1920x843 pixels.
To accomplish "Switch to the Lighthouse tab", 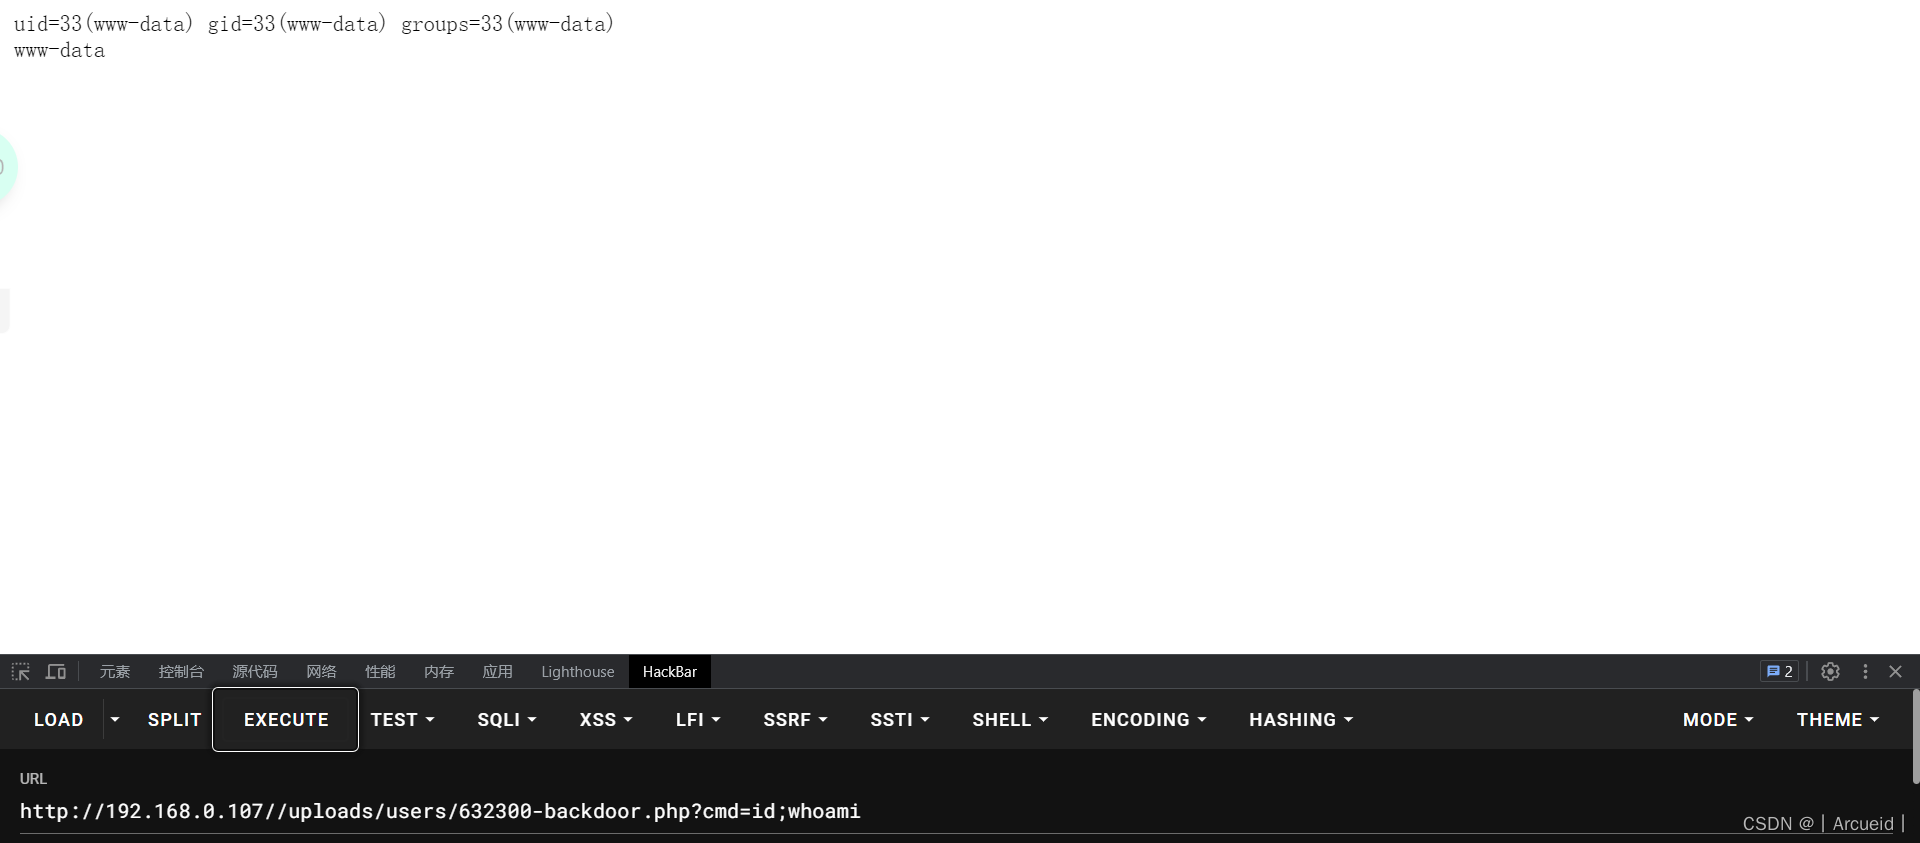I will pyautogui.click(x=578, y=672).
